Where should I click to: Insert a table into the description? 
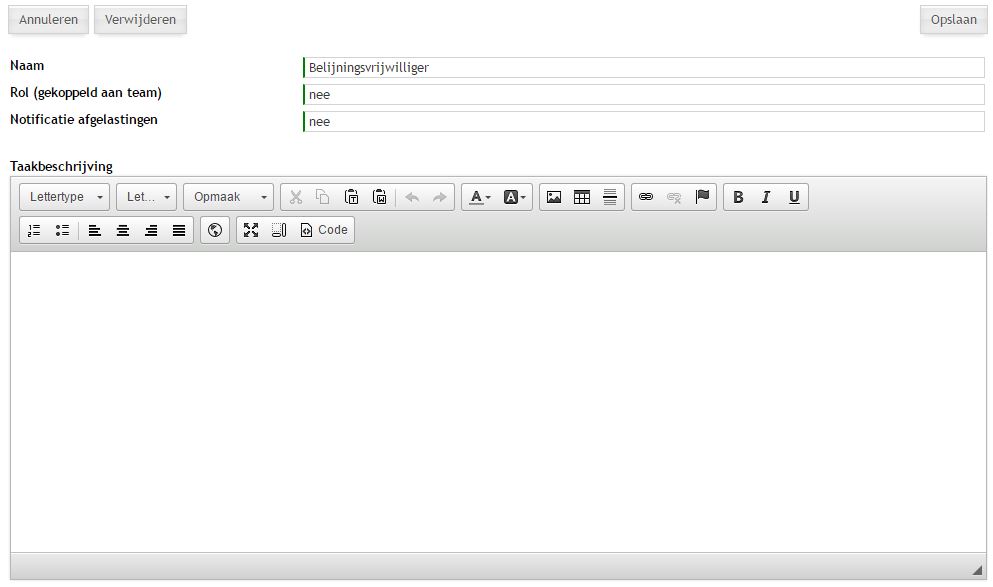582,197
